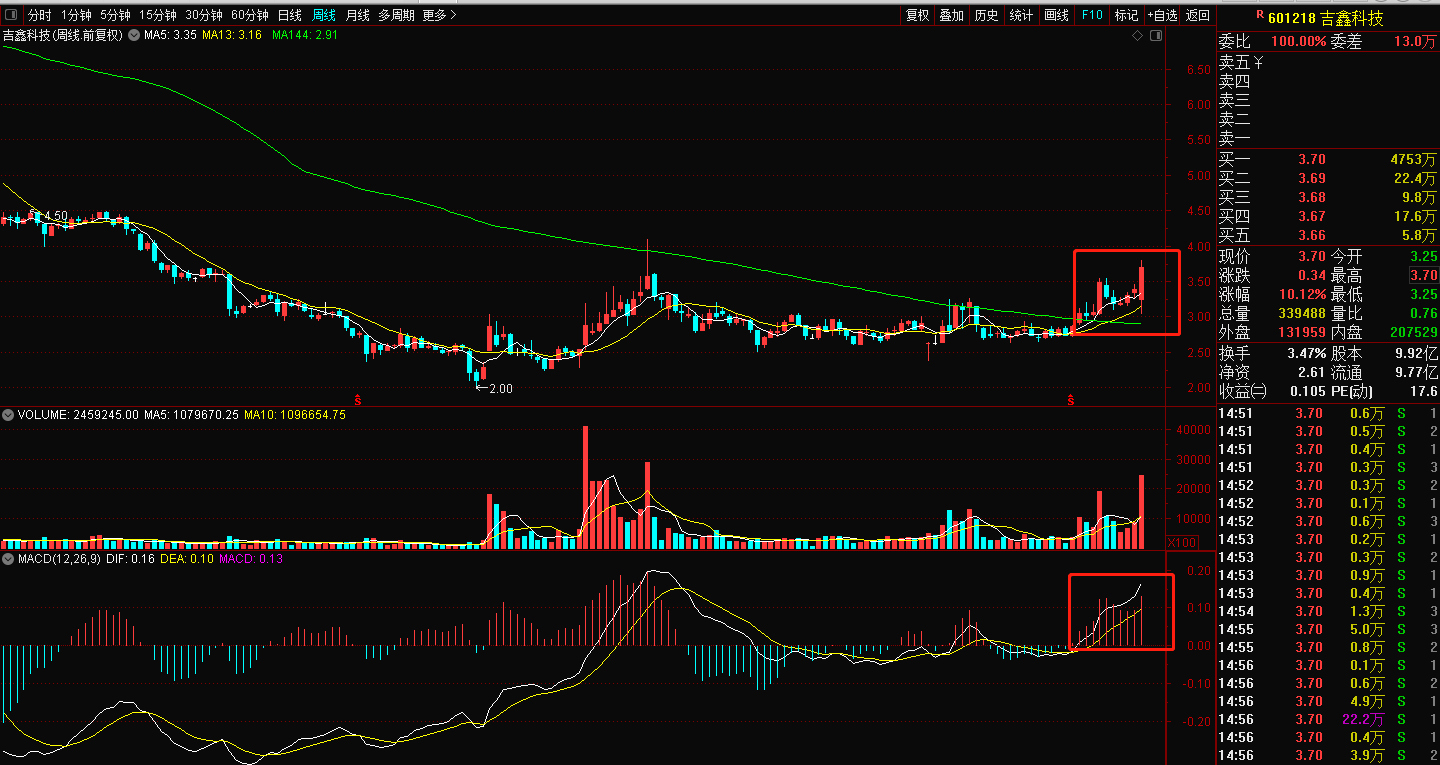Click the 换手 3.47% value

point(1307,354)
